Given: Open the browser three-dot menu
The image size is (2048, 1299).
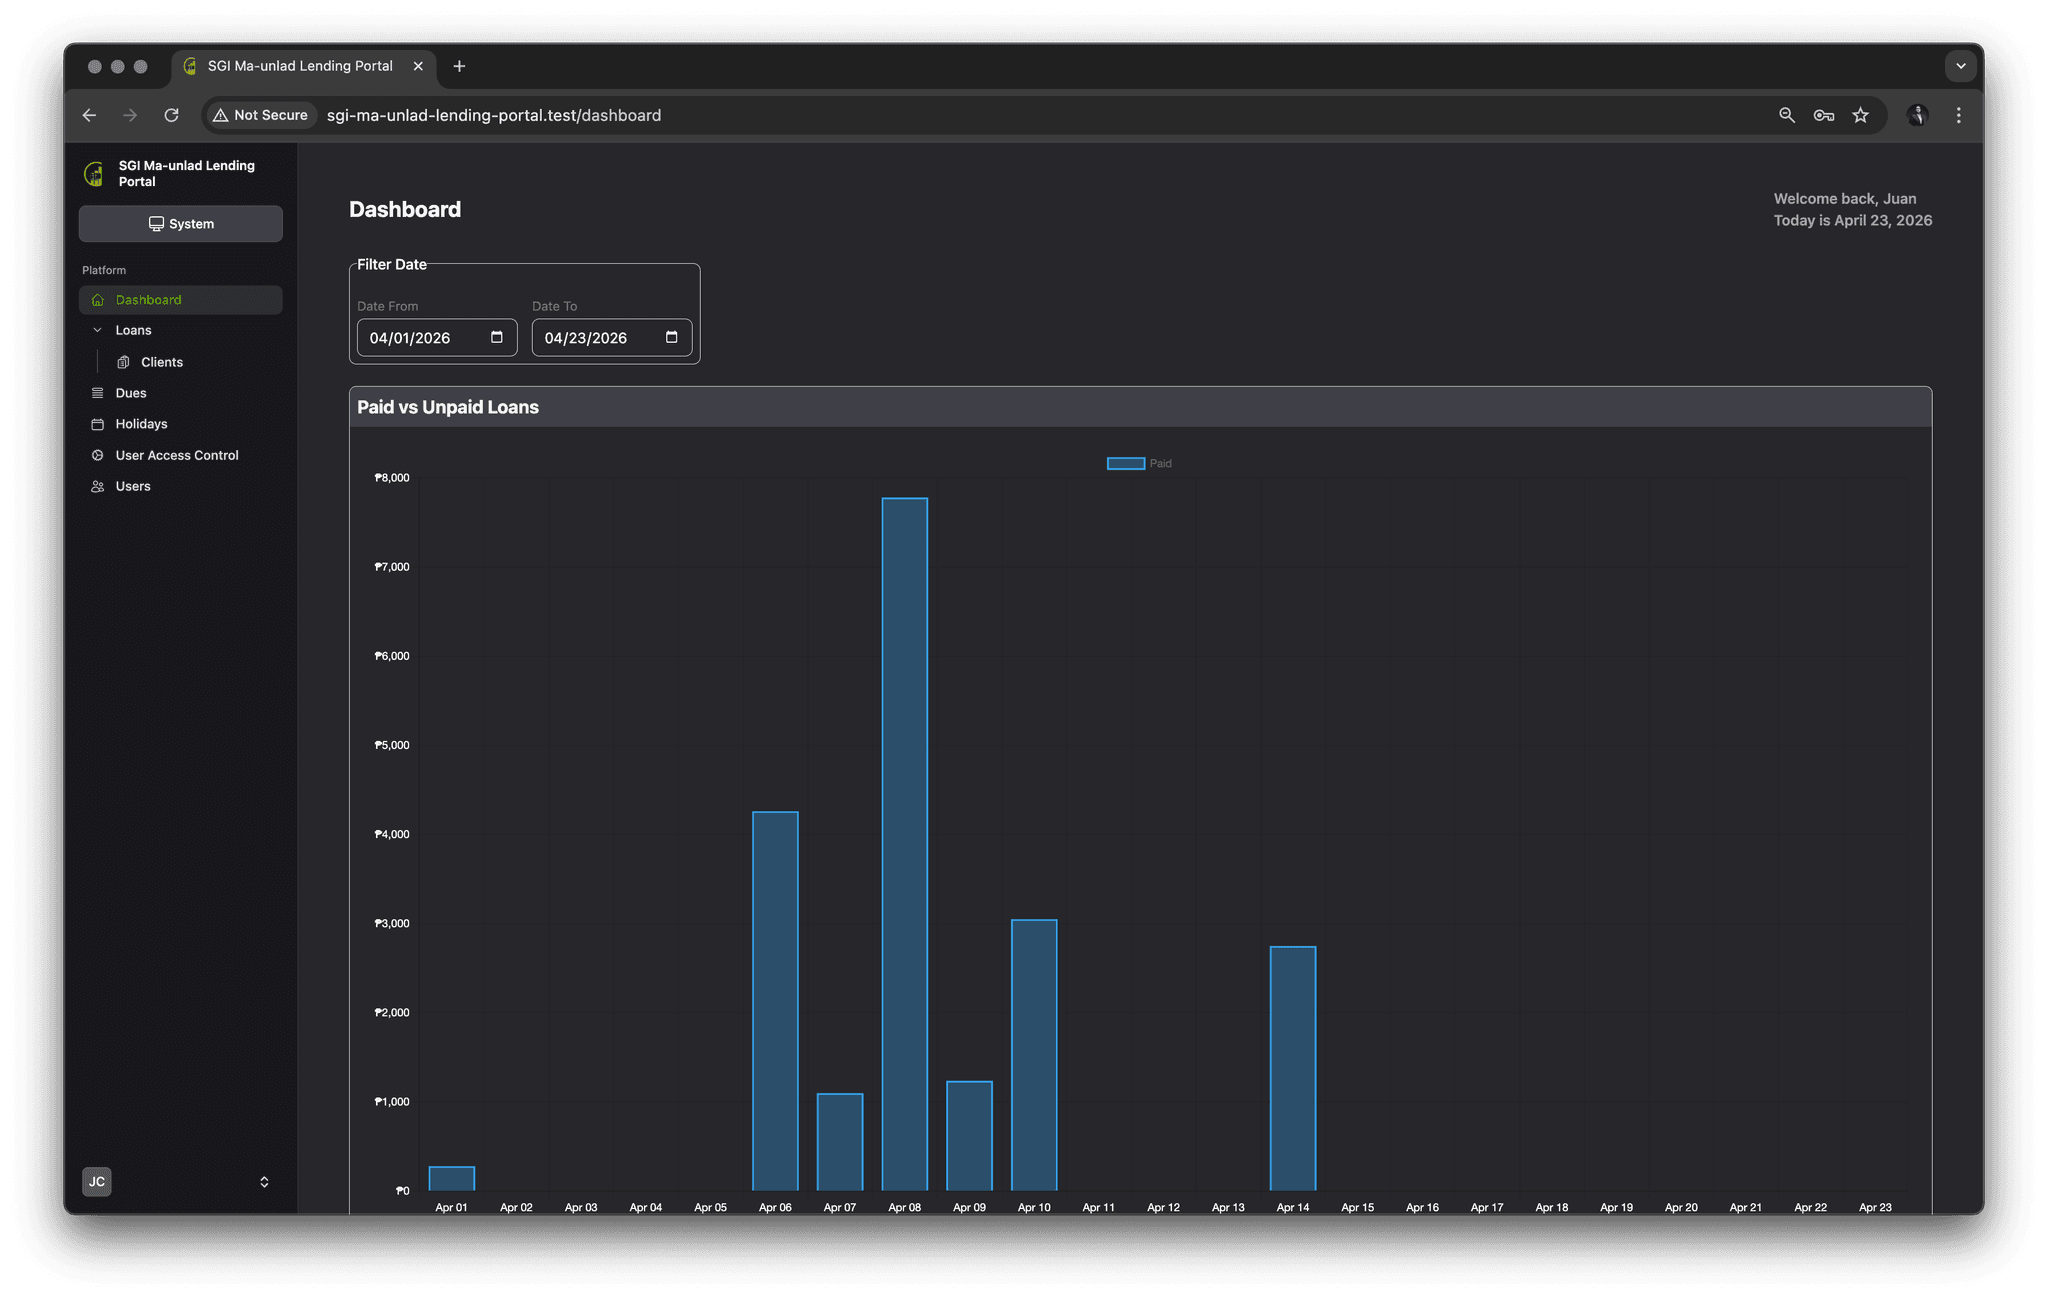Looking at the screenshot, I should (1959, 115).
